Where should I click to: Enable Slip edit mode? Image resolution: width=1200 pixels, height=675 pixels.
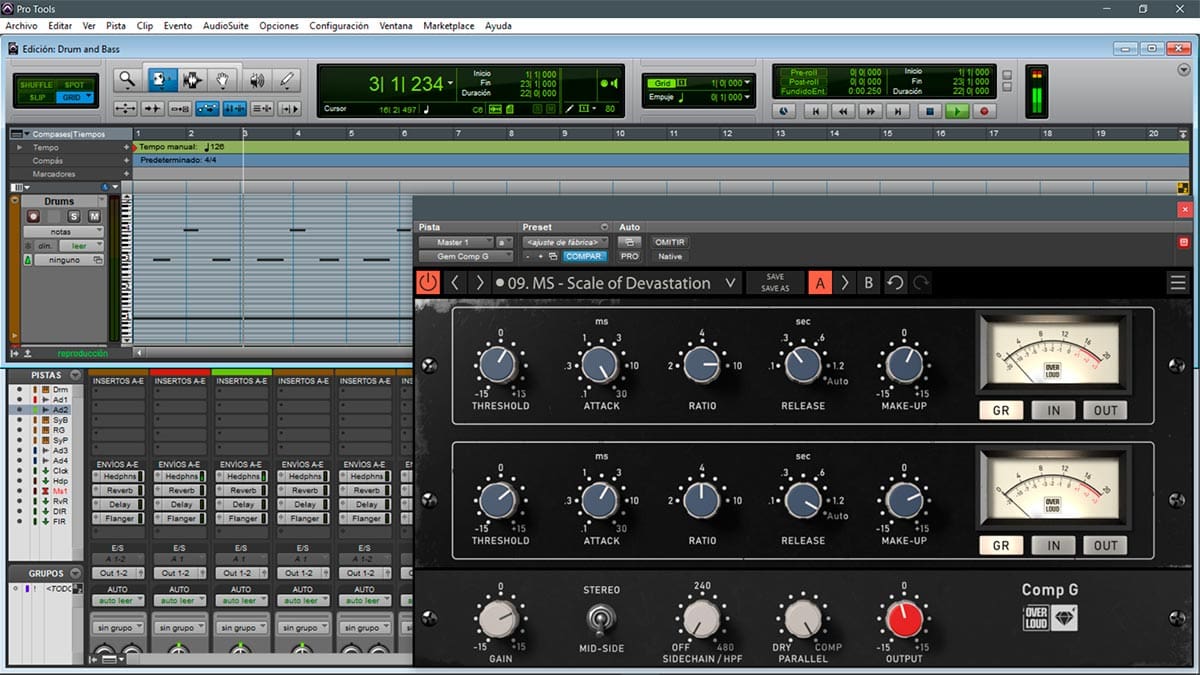[x=37, y=97]
